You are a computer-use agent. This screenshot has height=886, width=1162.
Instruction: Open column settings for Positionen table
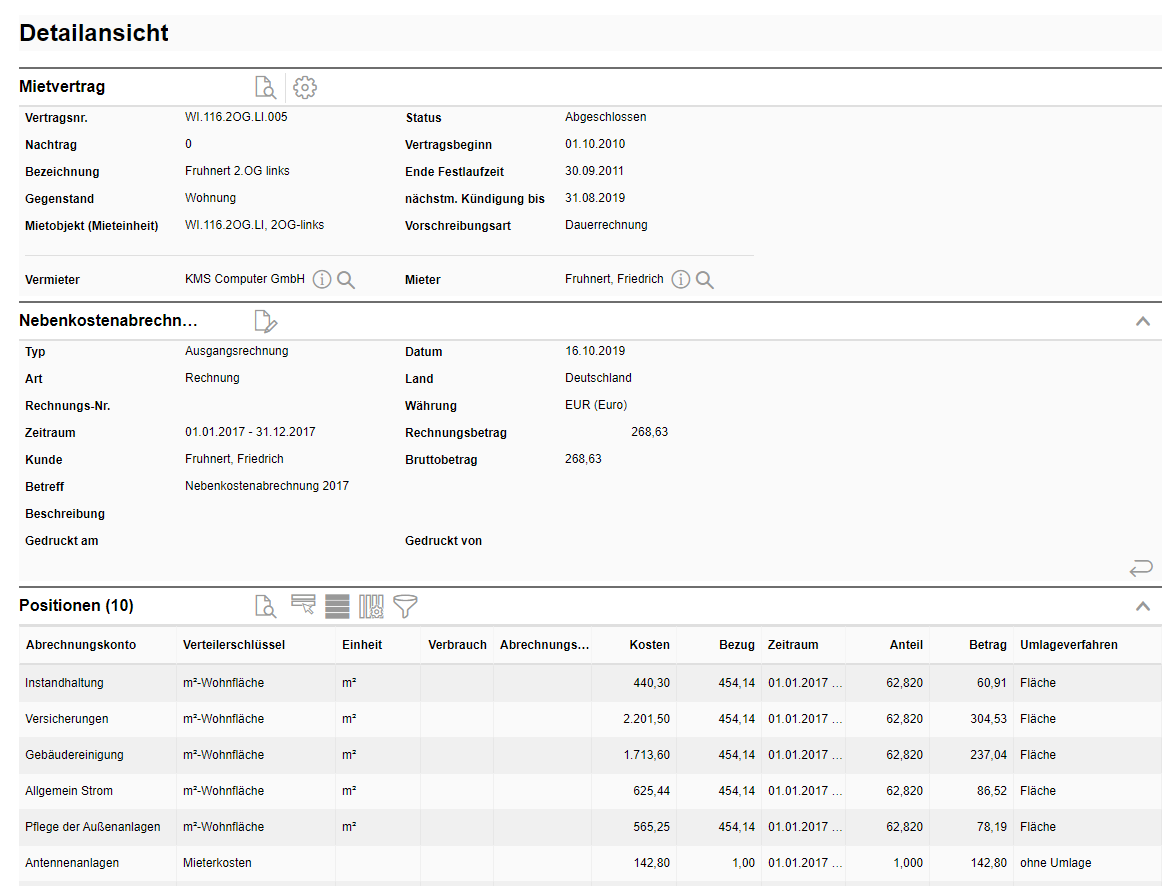371,606
